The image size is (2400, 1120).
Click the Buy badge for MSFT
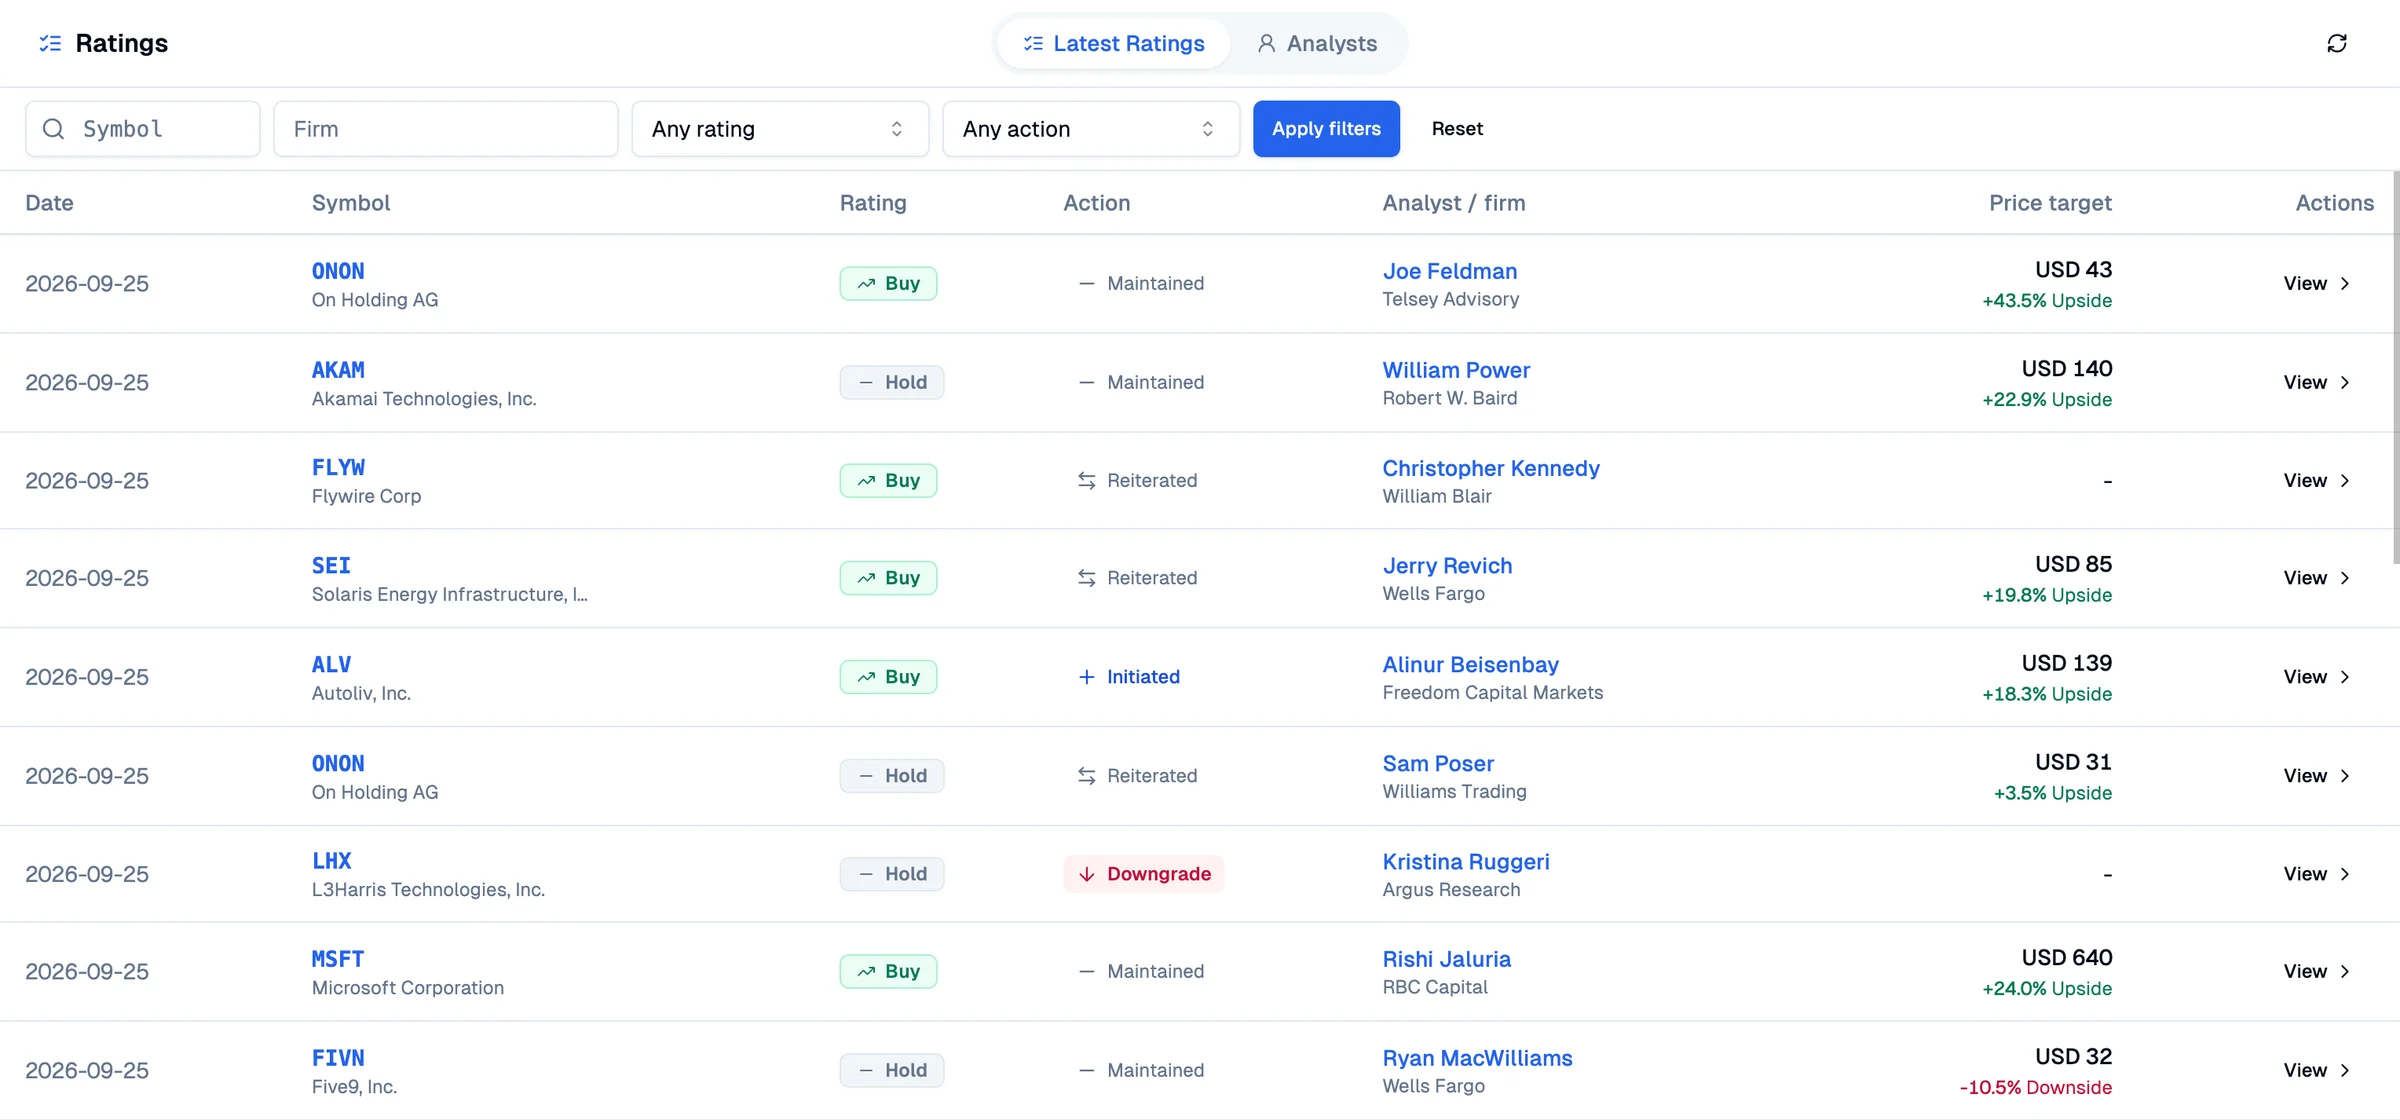888,972
